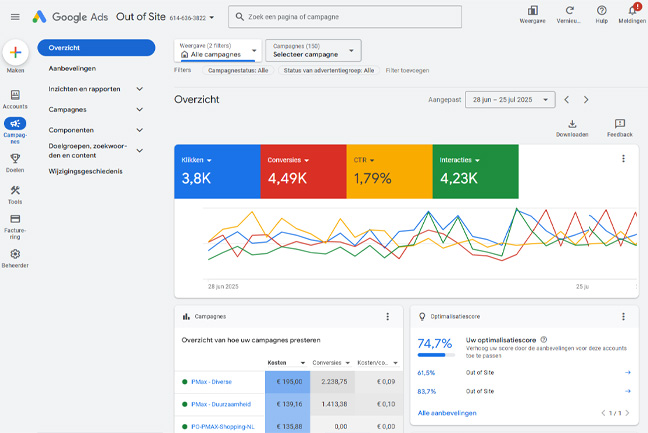Open PMax - Diverse campaign link
The width and height of the screenshot is (648, 433).
(x=212, y=382)
